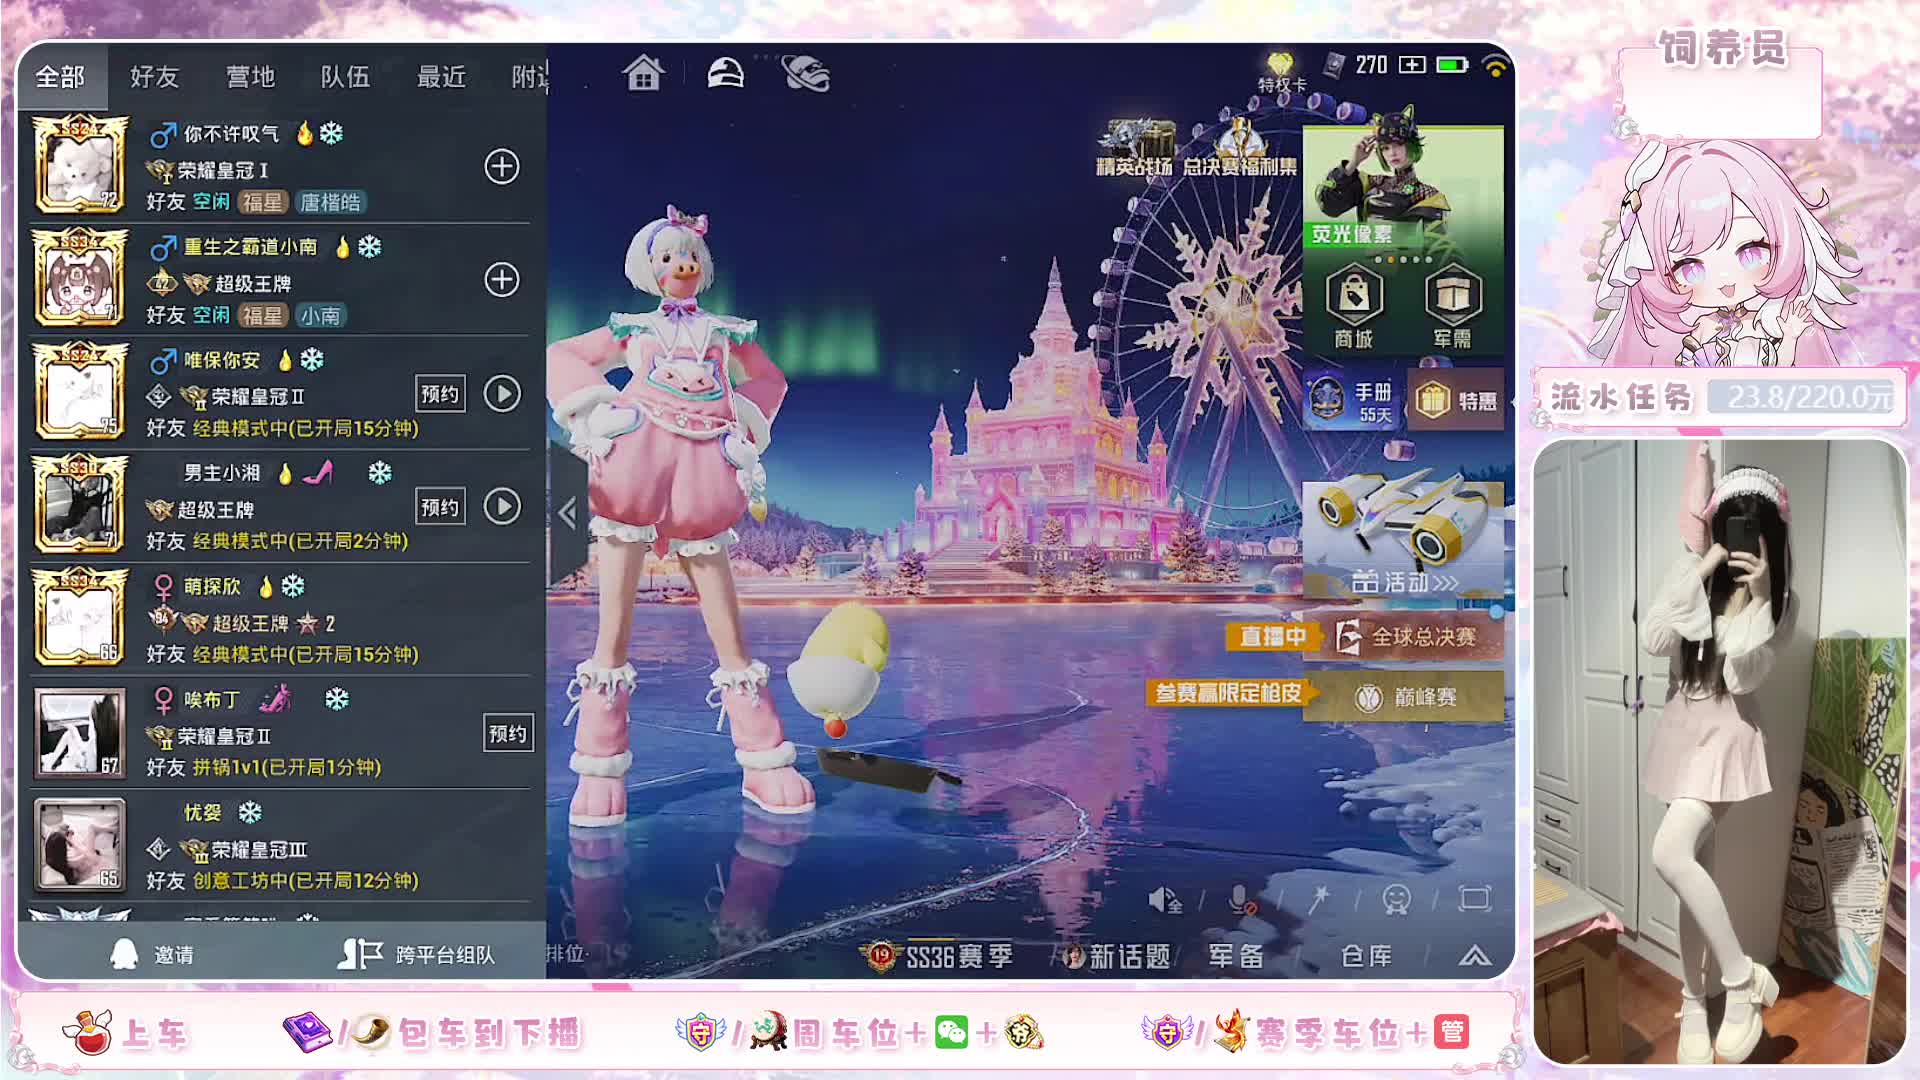The height and width of the screenshot is (1080, 1920).
Task: Click plus icon to invite 重生之霸道小南
Action: tap(502, 280)
